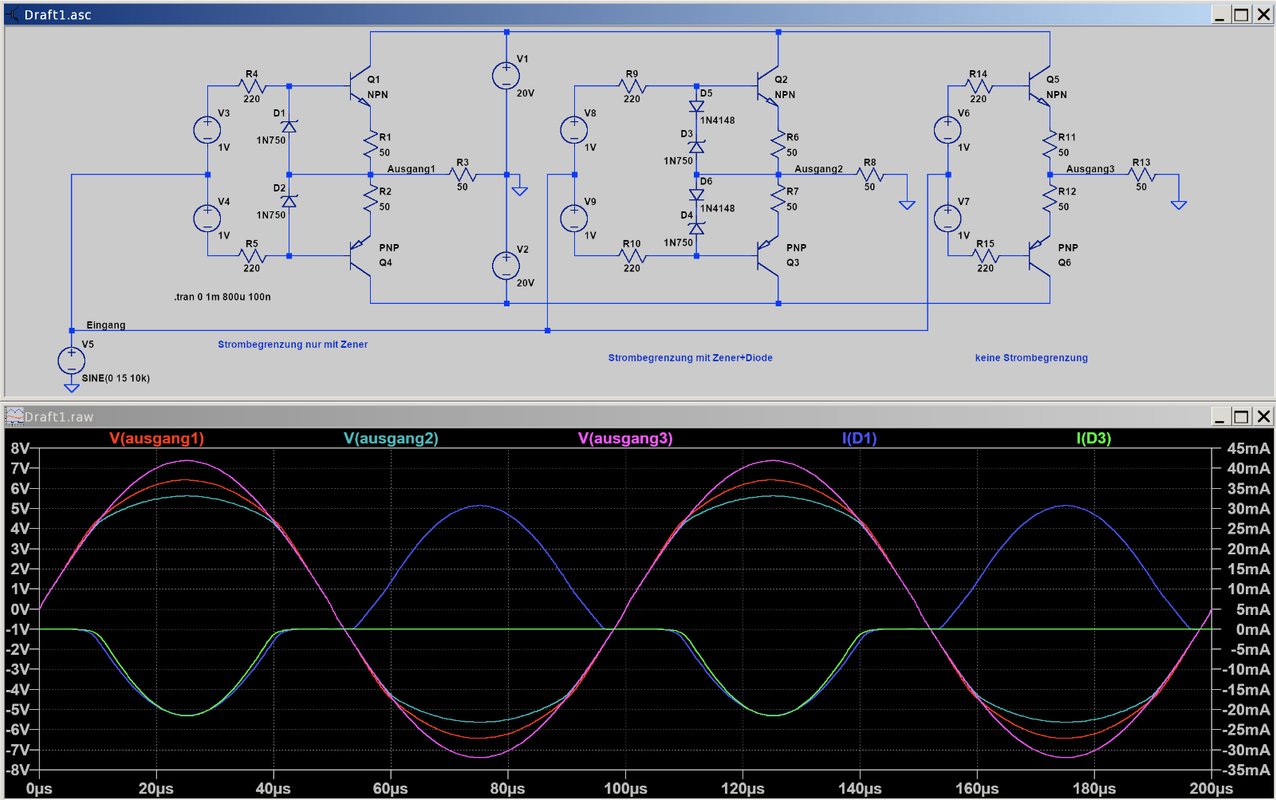Image resolution: width=1276 pixels, height=800 pixels.
Task: Click the I(D1) trace label
Action: 861,438
